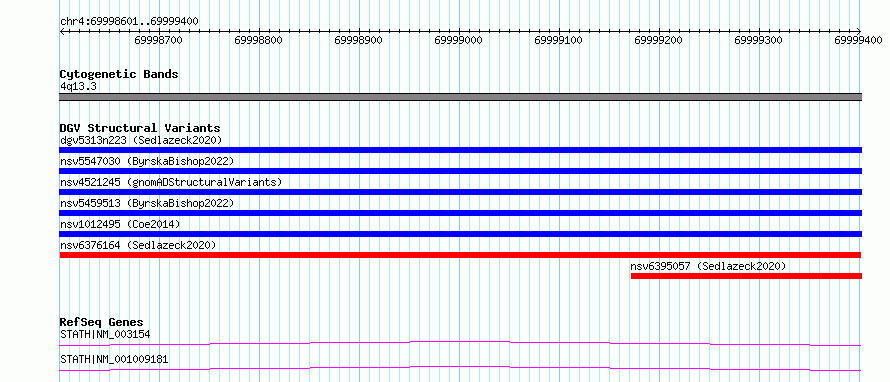Click the blue bar of nsv5547030

460,171
